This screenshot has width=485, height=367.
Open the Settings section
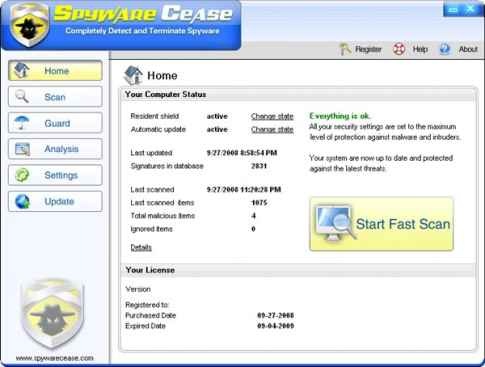click(x=55, y=175)
